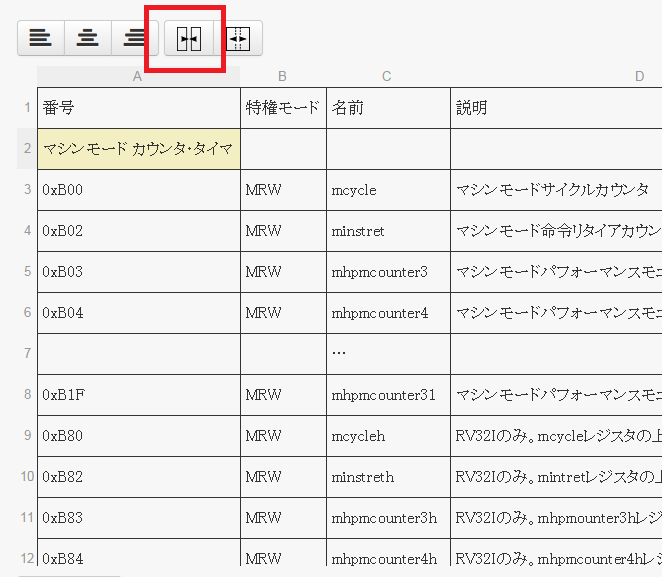662x577 pixels.
Task: Select column B header
Action: 283,76
